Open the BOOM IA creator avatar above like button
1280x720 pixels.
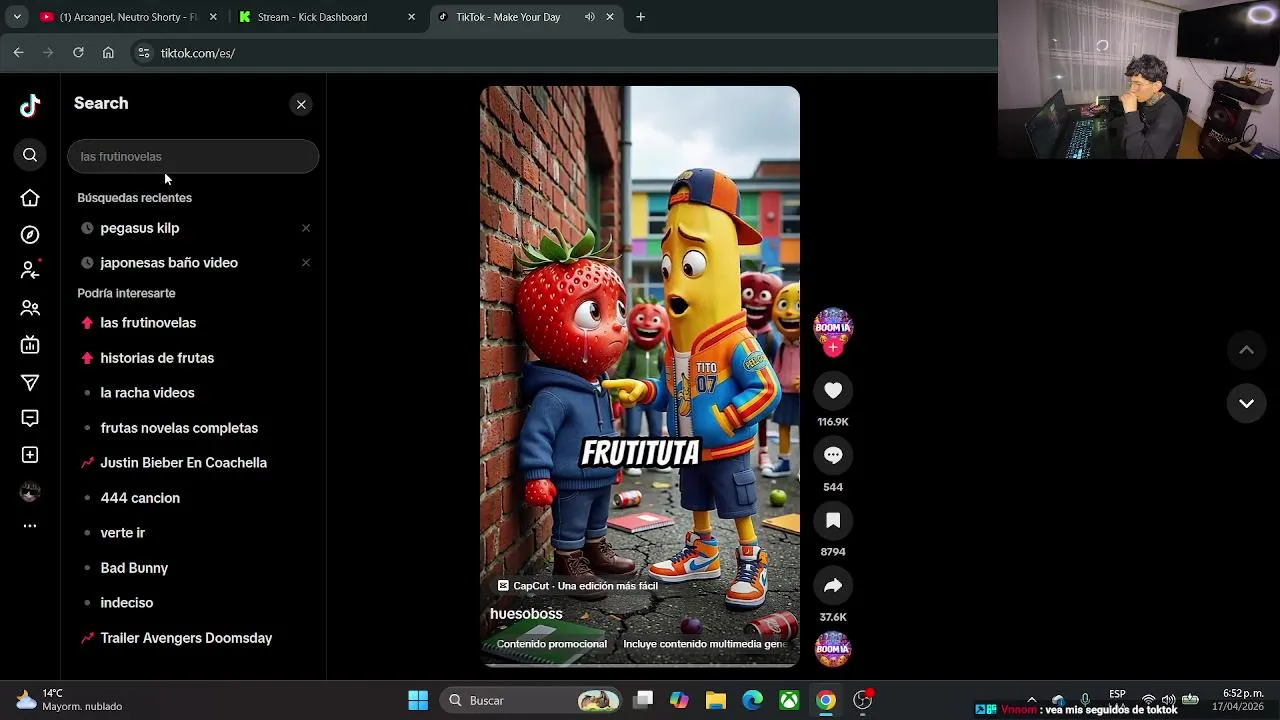click(833, 326)
